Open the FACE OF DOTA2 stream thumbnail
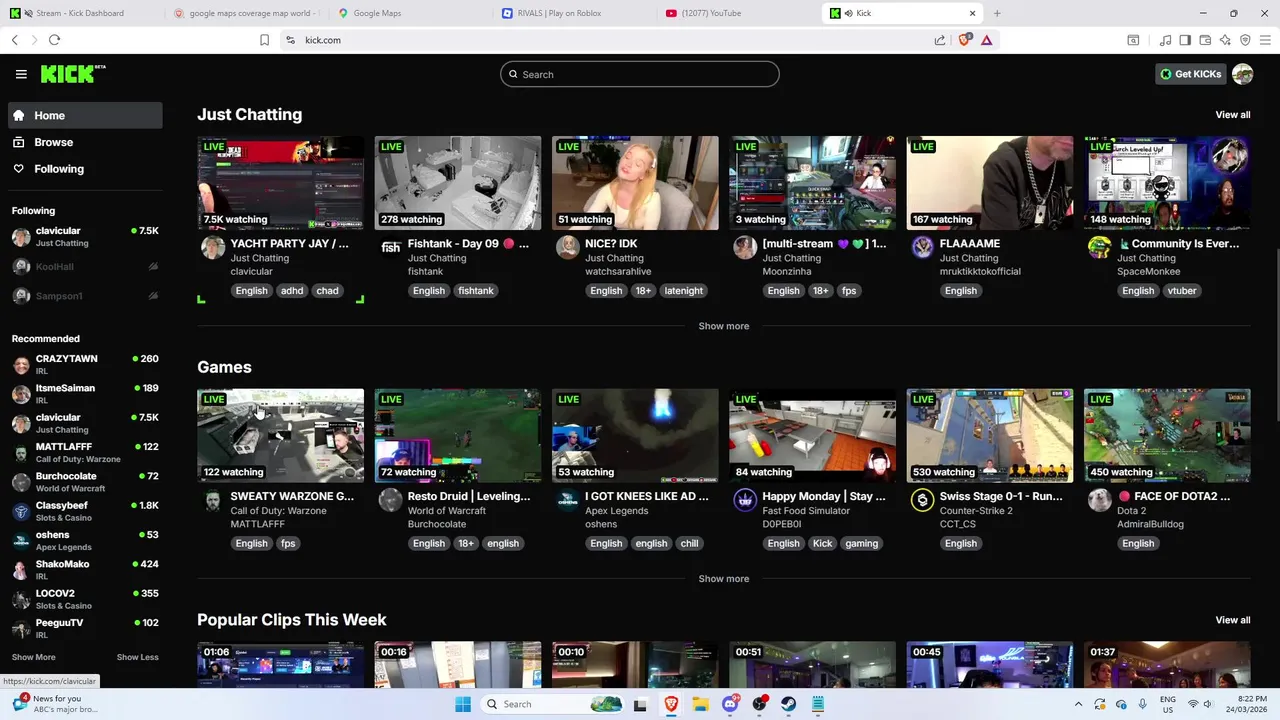This screenshot has width=1280, height=720. (x=1167, y=436)
